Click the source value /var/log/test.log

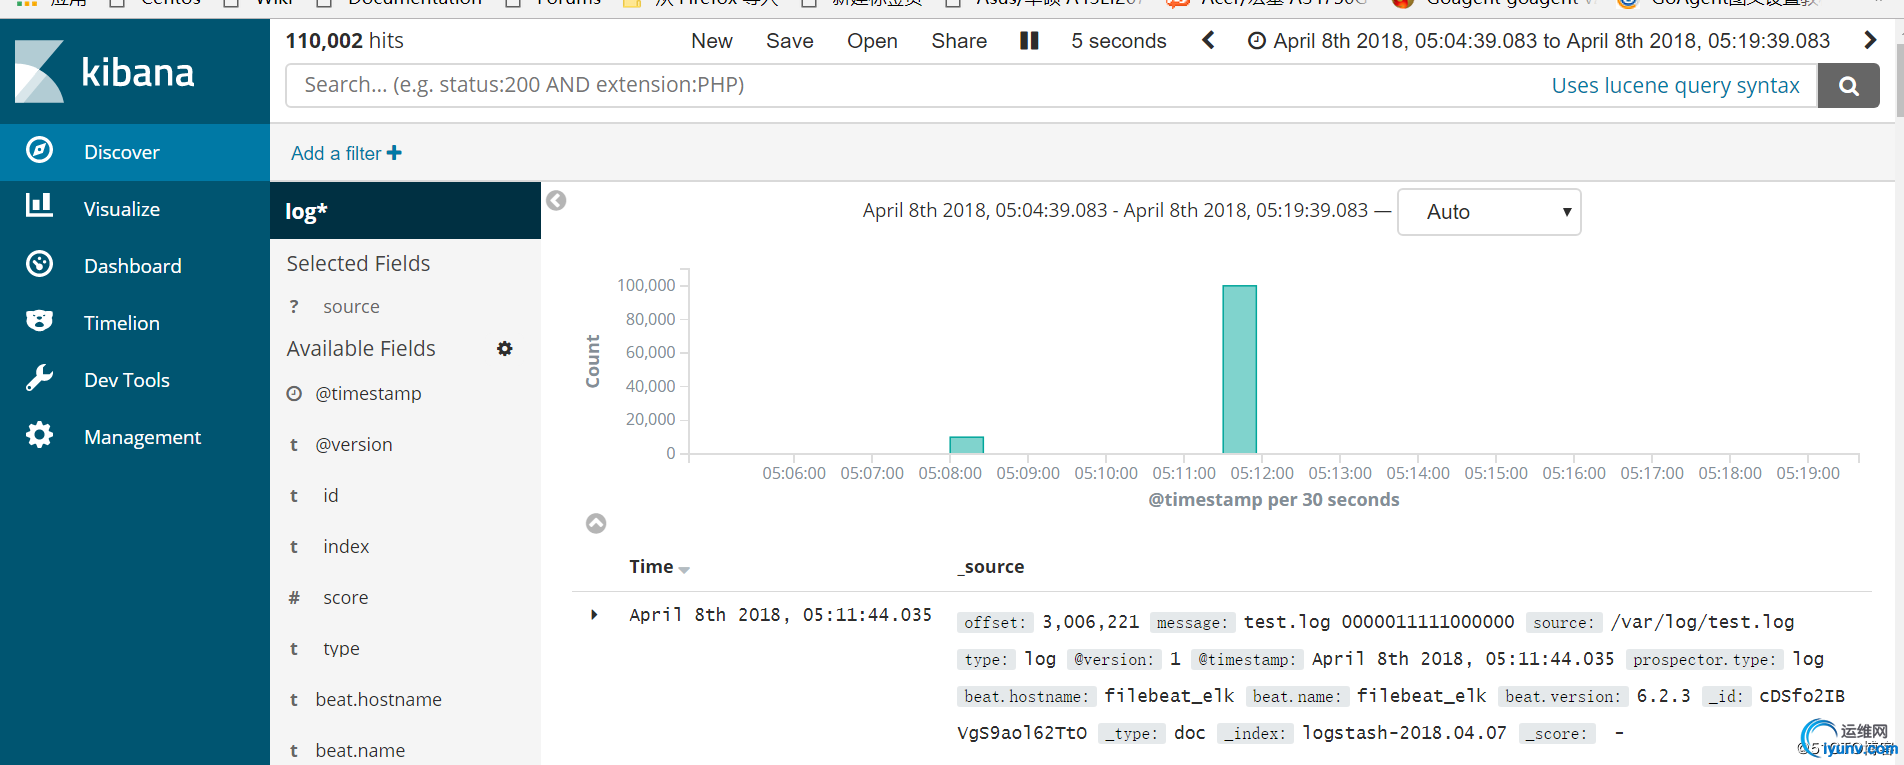coord(1702,622)
